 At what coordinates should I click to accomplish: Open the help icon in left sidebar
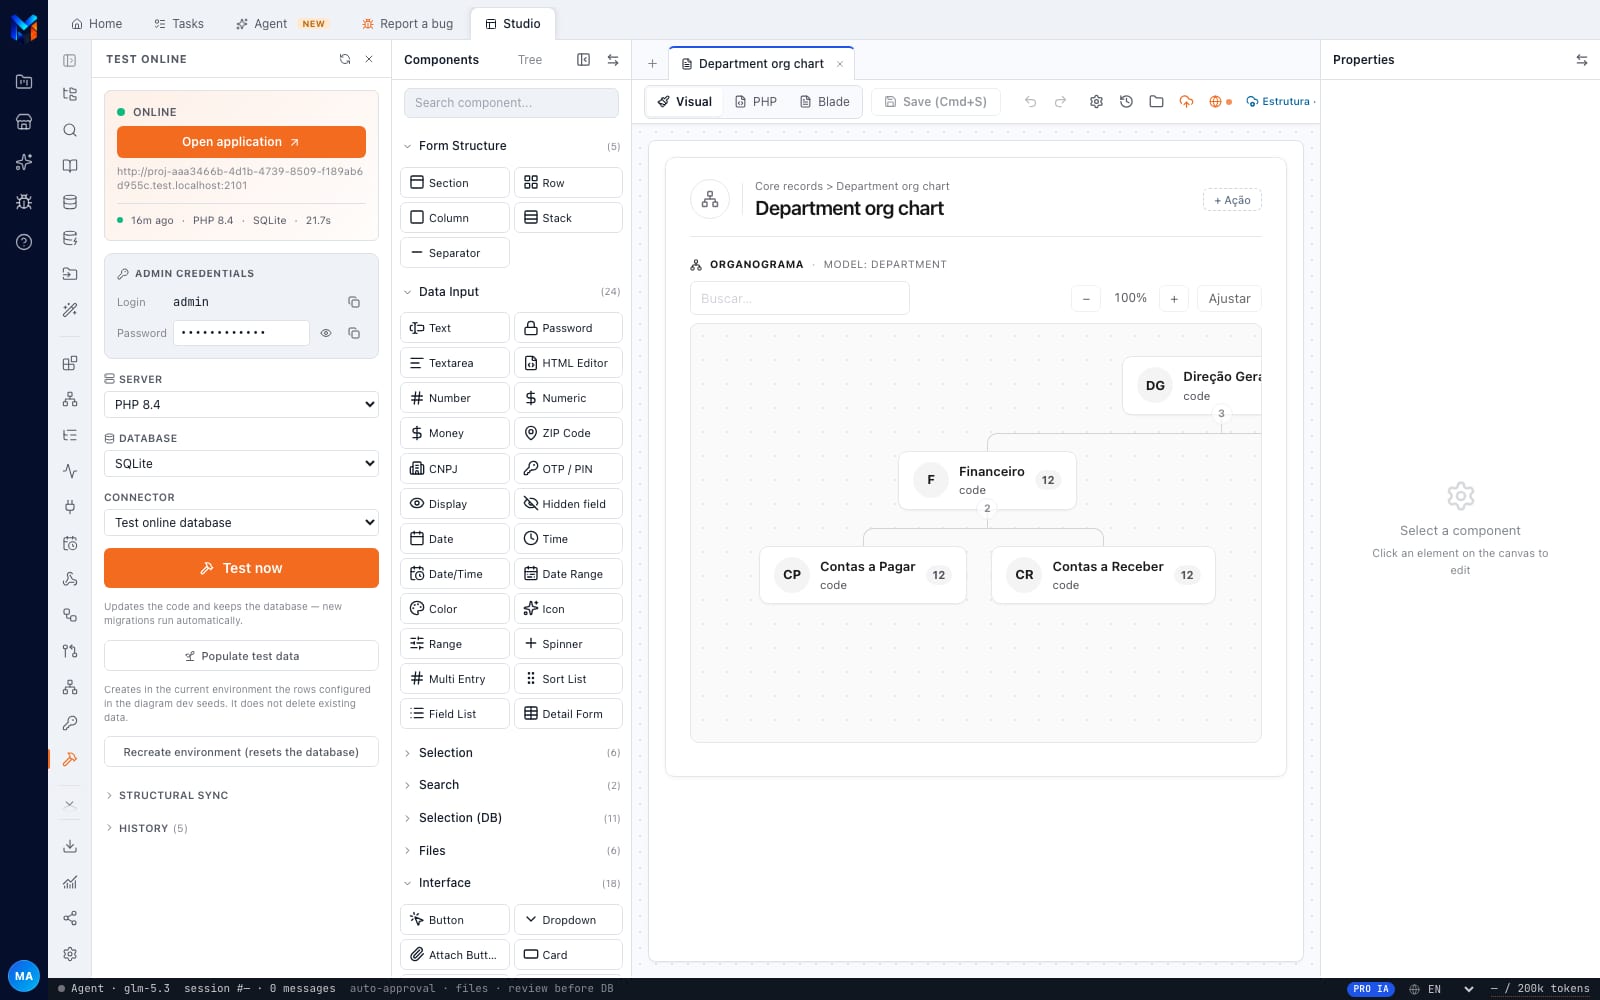[x=24, y=242]
